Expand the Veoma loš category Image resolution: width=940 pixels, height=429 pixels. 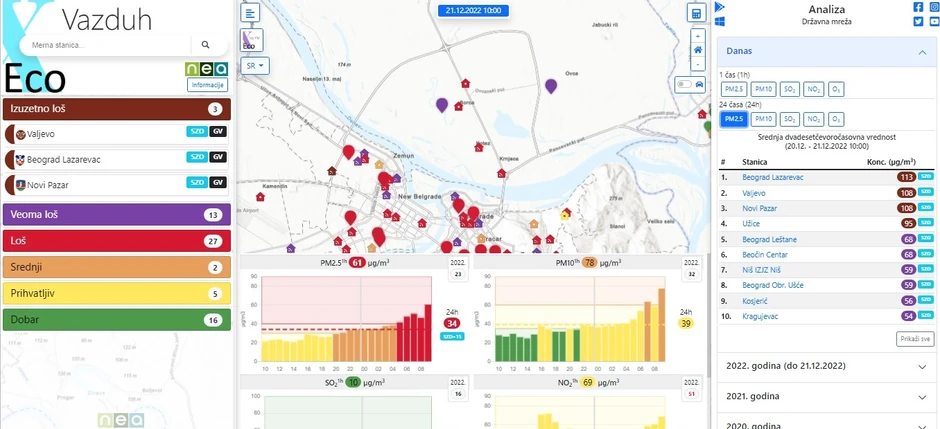[x=116, y=214]
